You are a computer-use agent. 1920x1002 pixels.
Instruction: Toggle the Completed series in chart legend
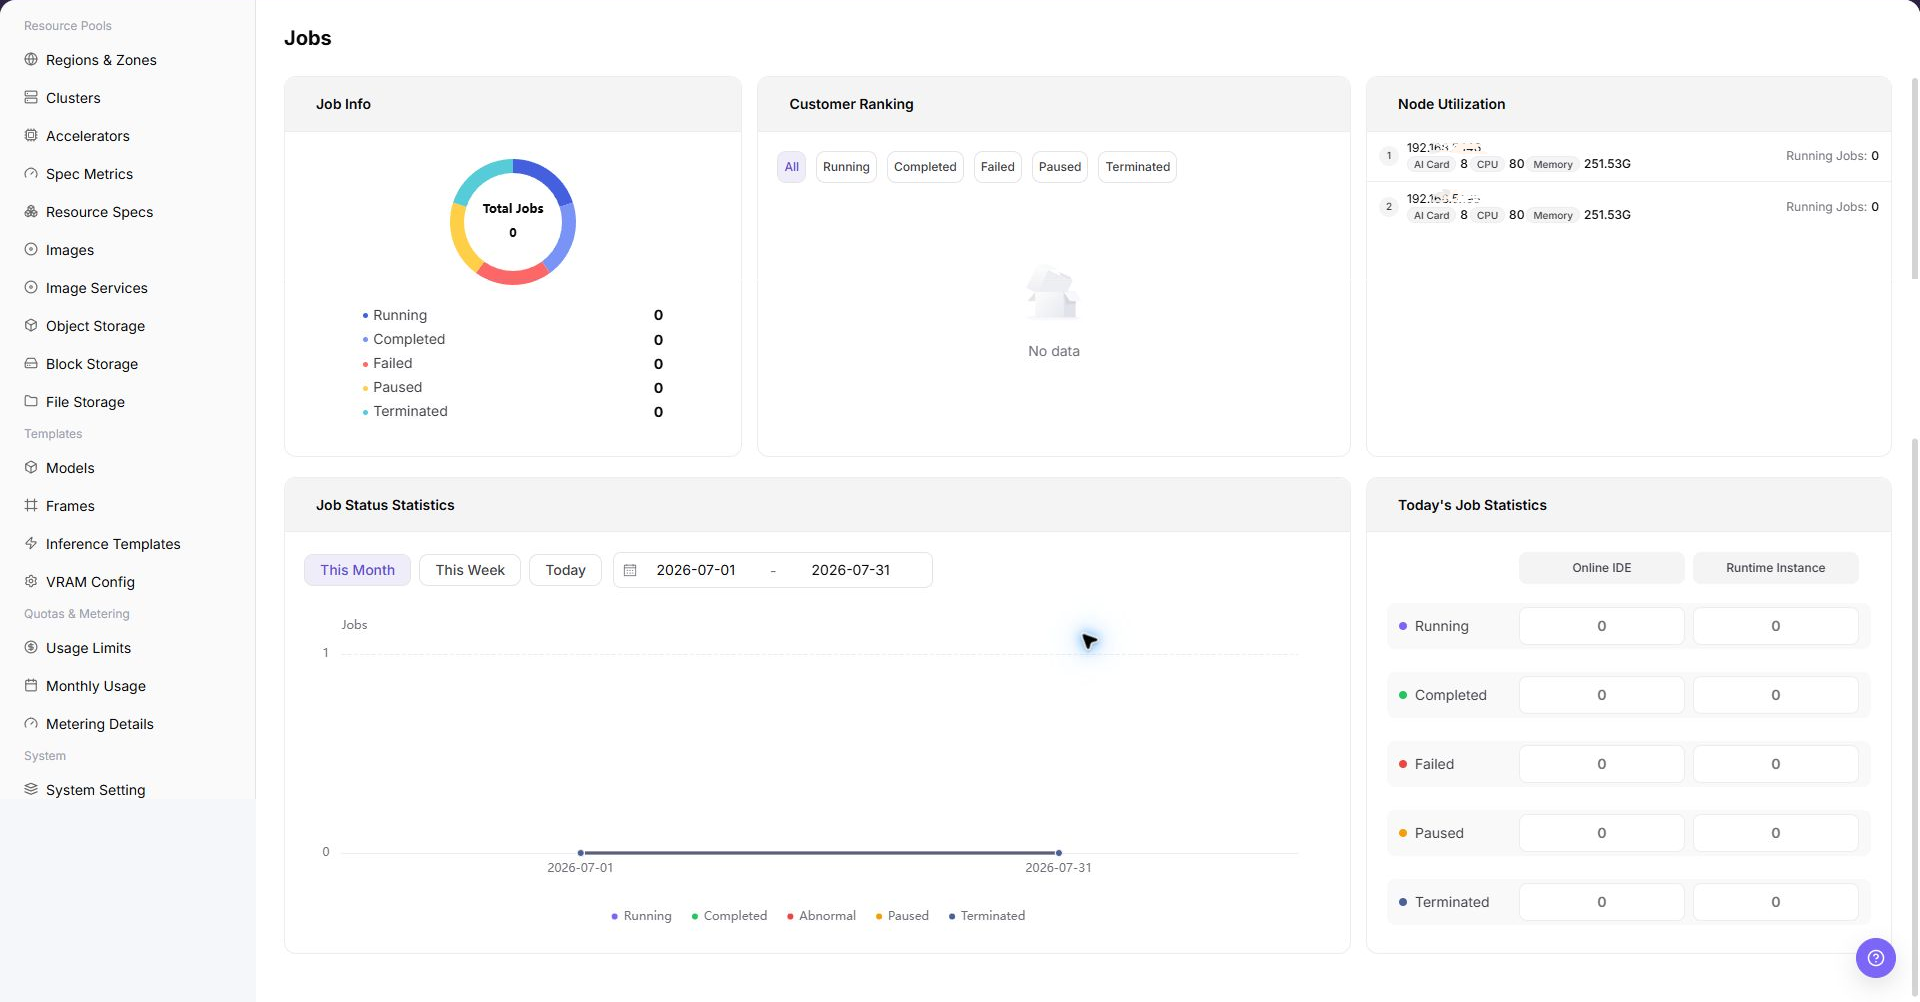point(729,916)
